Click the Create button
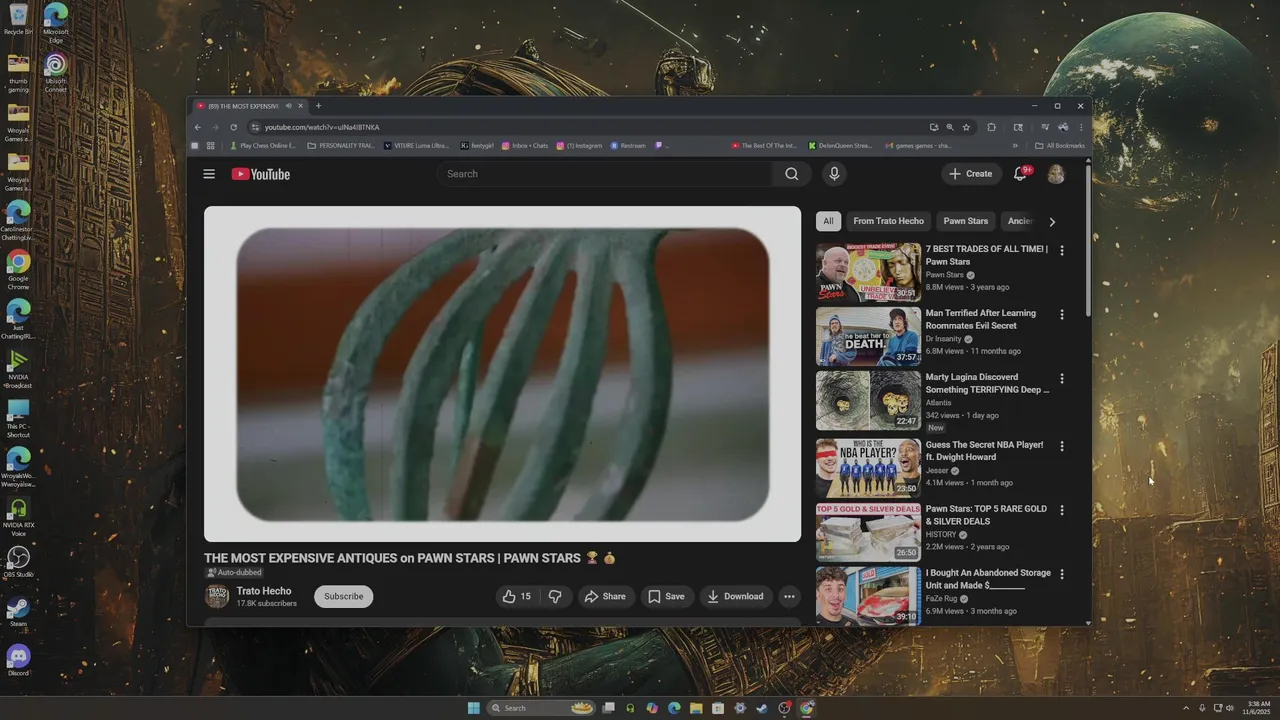This screenshot has width=1280, height=720. pyautogui.click(x=971, y=174)
